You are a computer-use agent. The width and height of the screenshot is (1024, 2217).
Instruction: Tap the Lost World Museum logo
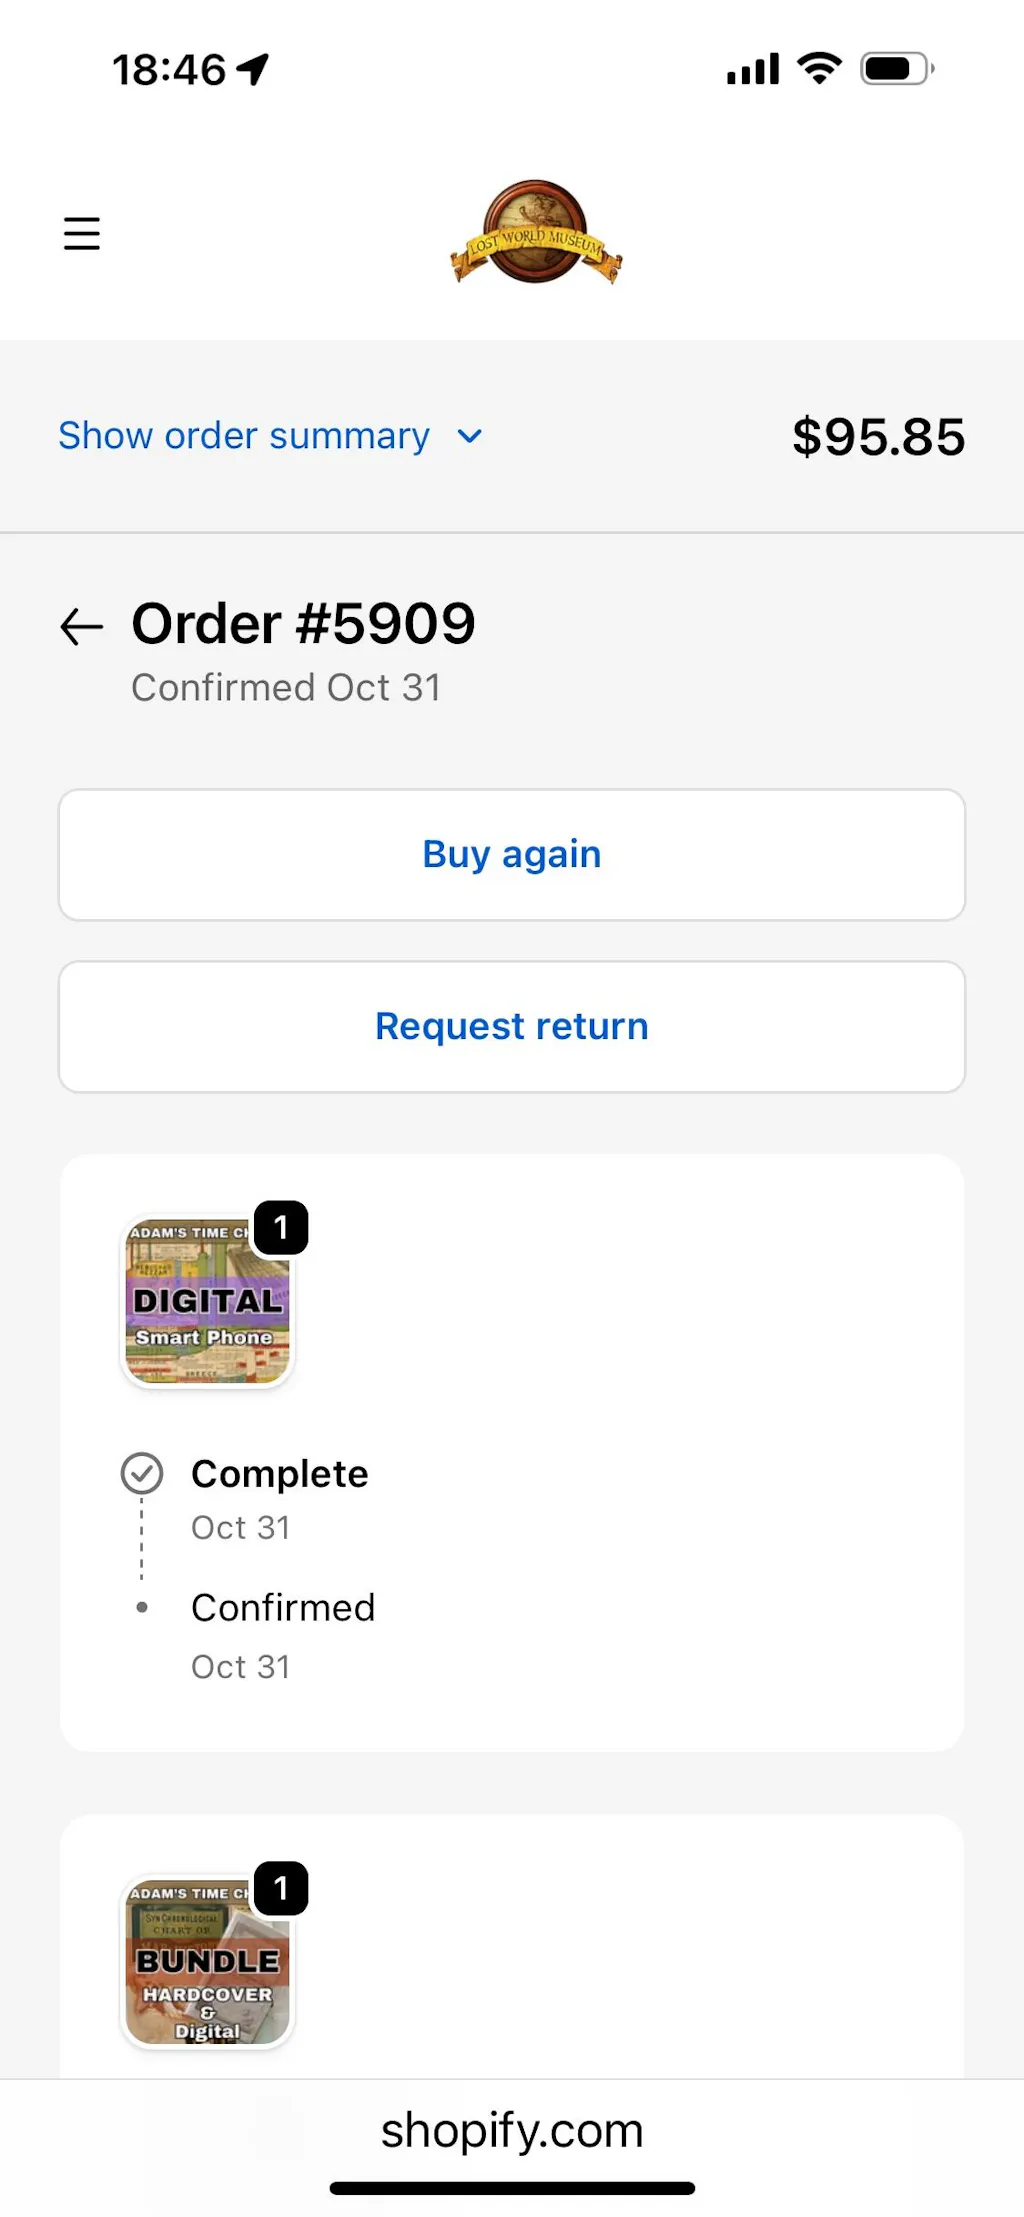pos(536,233)
